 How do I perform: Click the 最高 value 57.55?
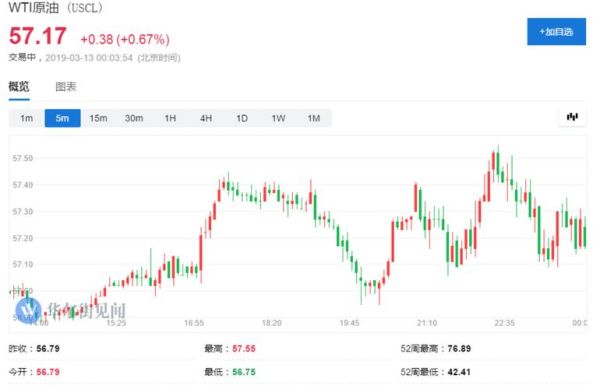[244, 348]
